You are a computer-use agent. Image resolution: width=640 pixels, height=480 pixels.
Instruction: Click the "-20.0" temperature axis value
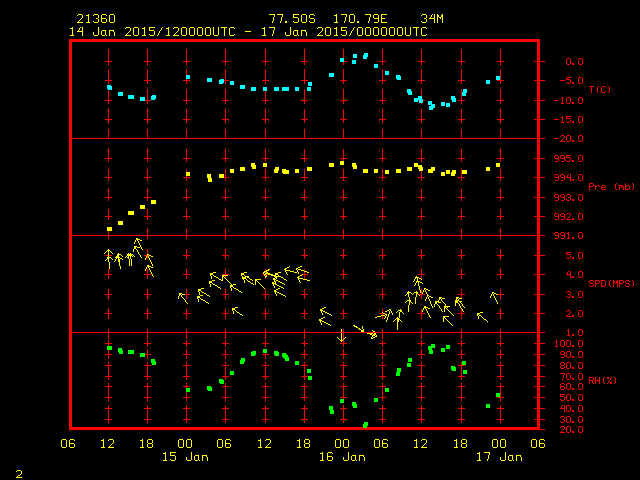pyautogui.click(x=569, y=139)
